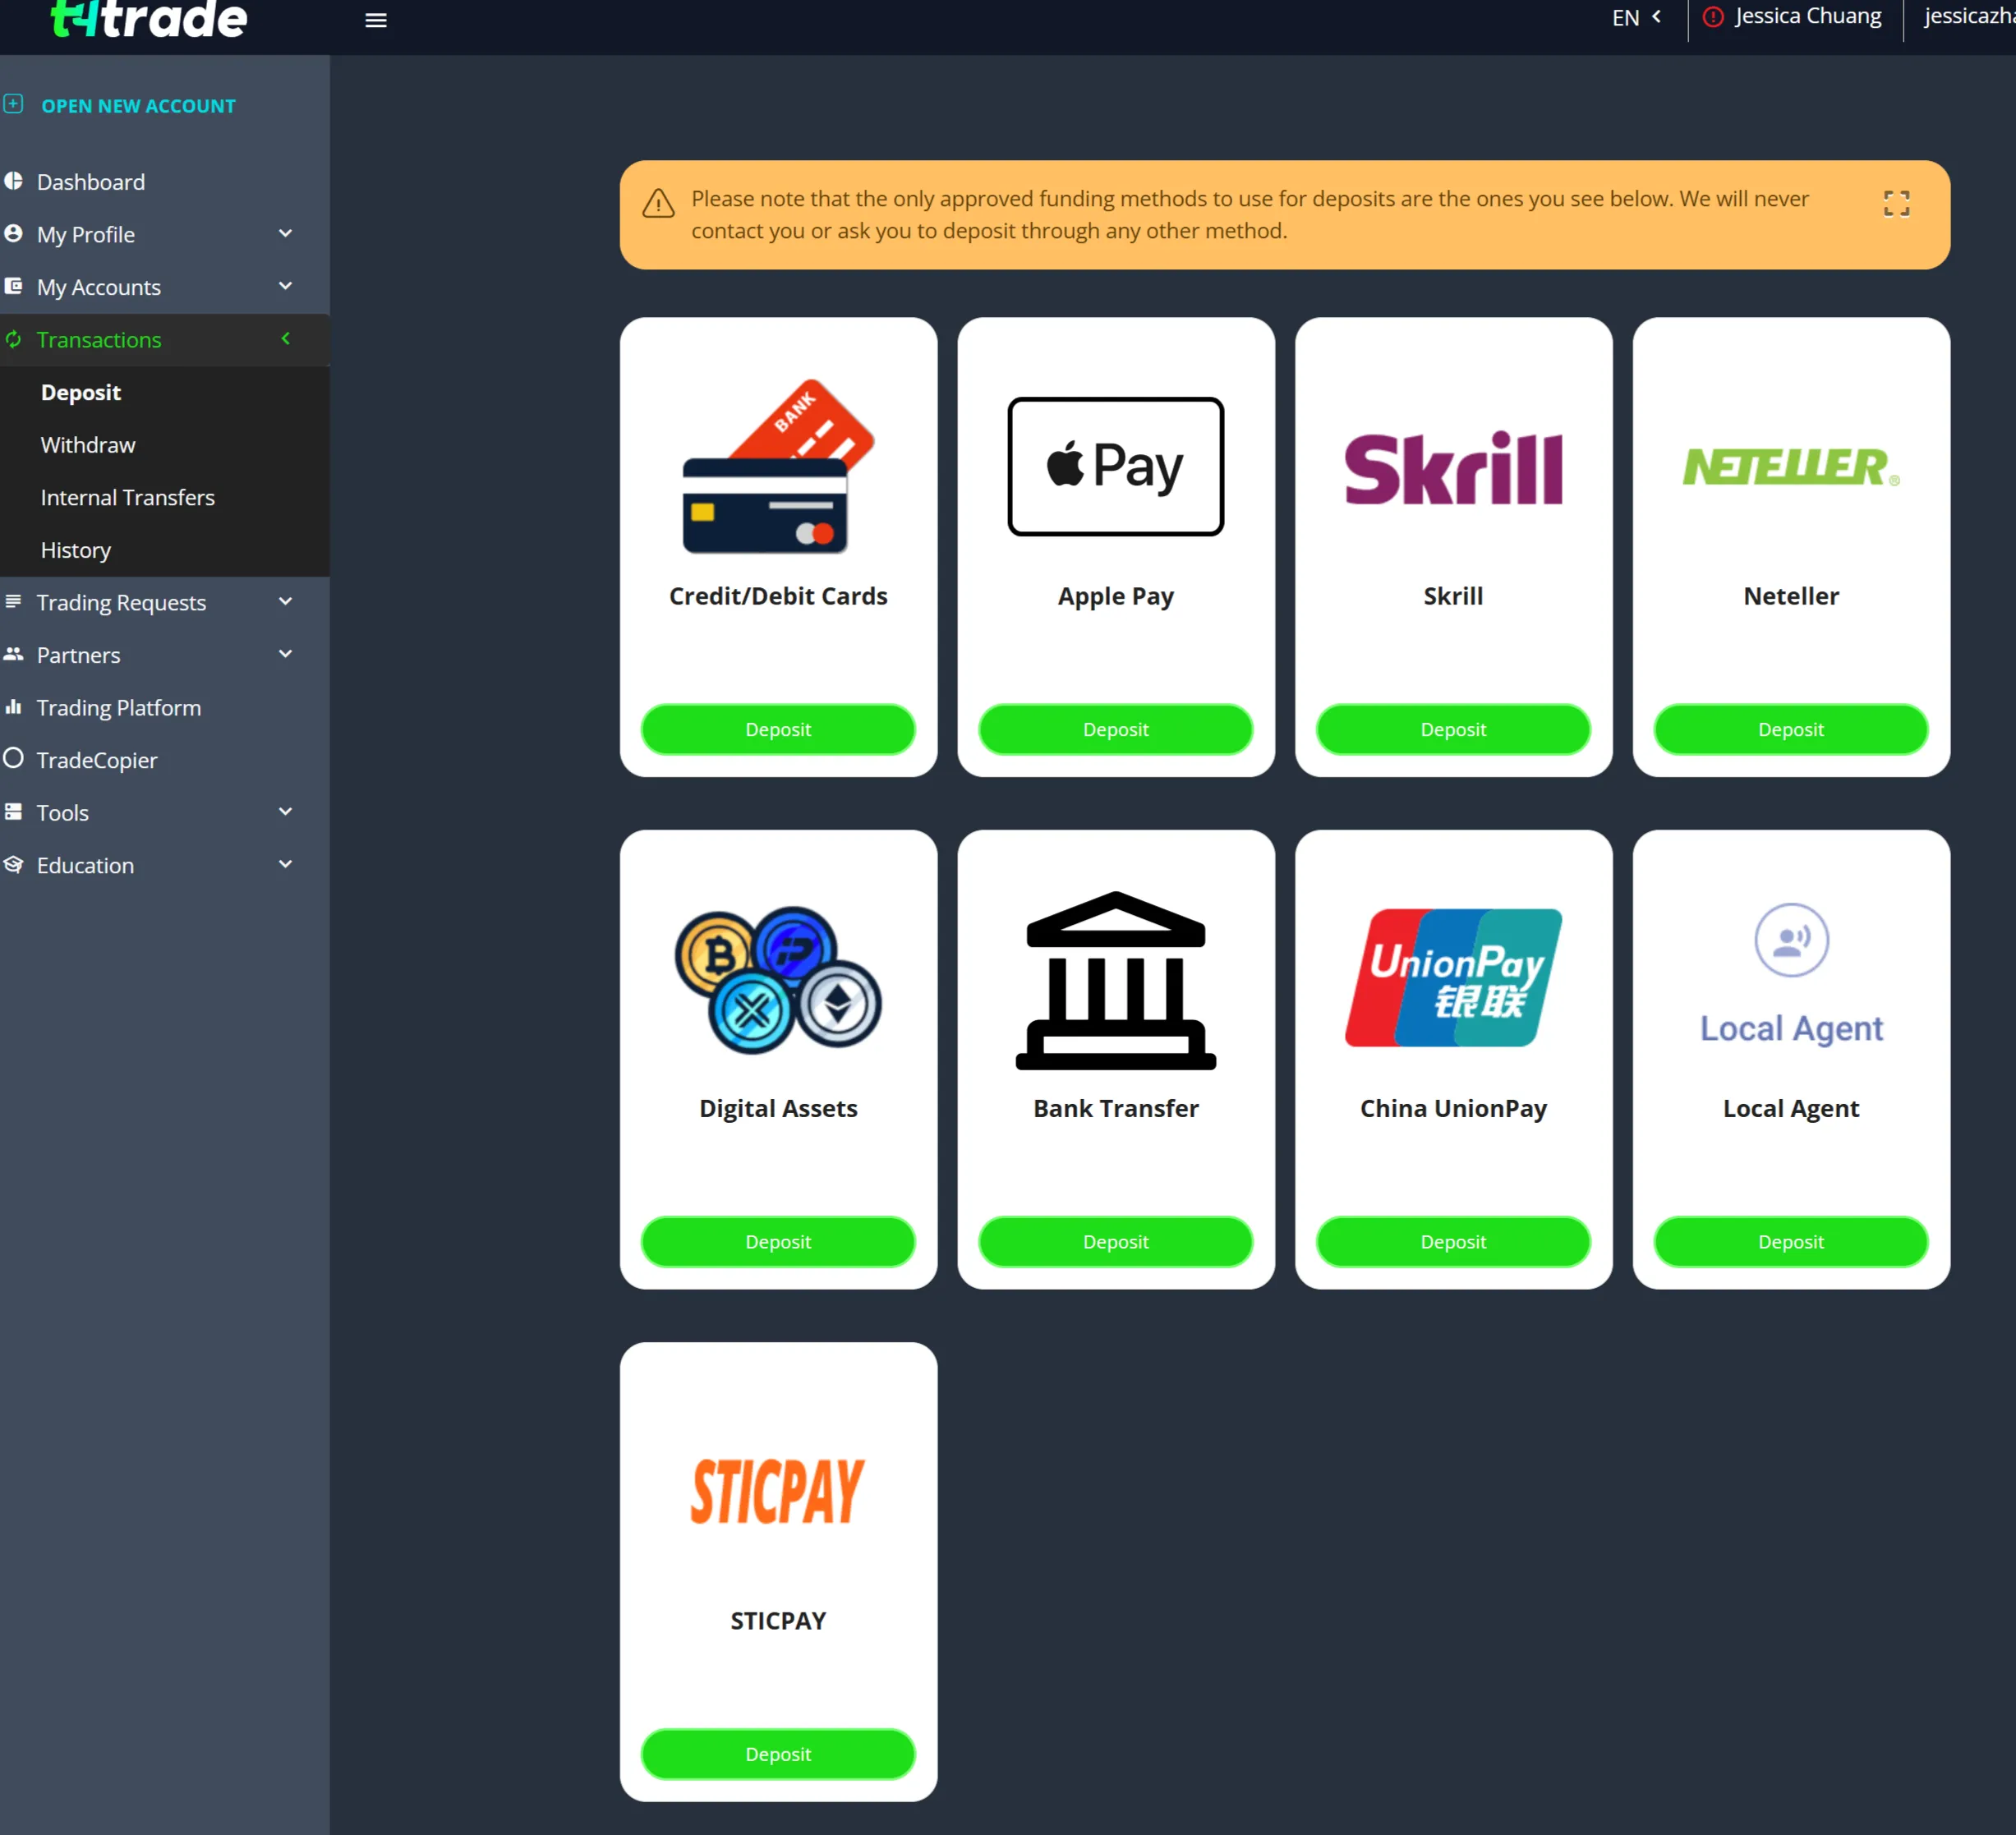Image resolution: width=2016 pixels, height=1835 pixels.
Task: Expand the Partners chevron
Action: pos(285,654)
